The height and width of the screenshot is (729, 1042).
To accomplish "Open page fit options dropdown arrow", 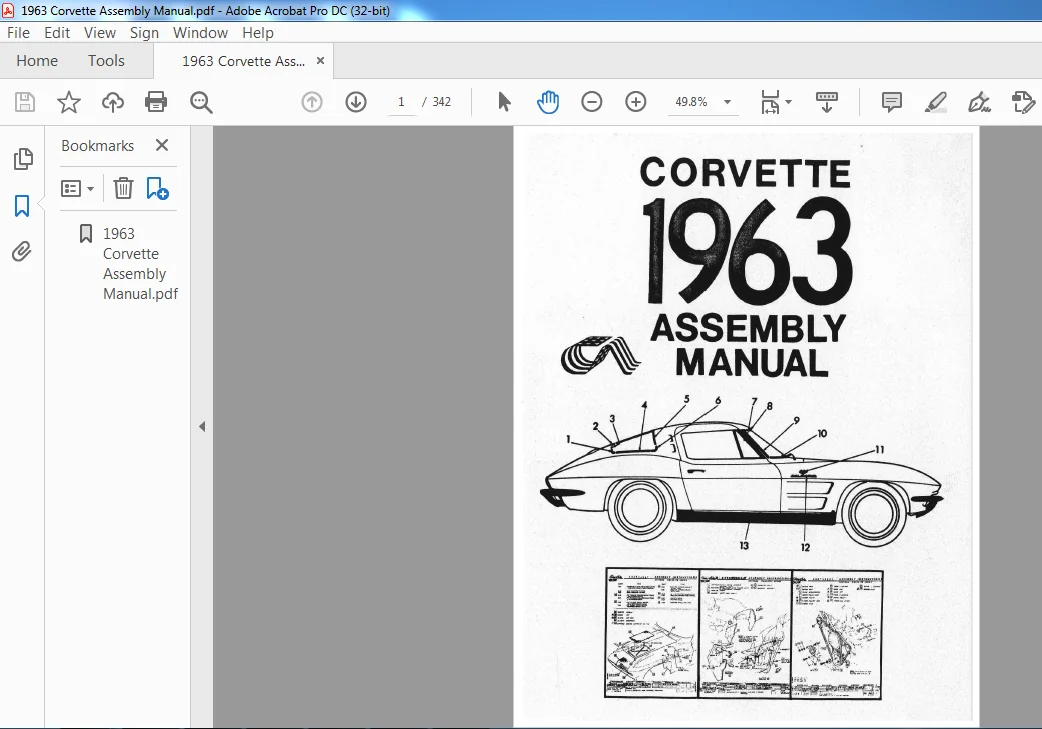I will pos(789,102).
